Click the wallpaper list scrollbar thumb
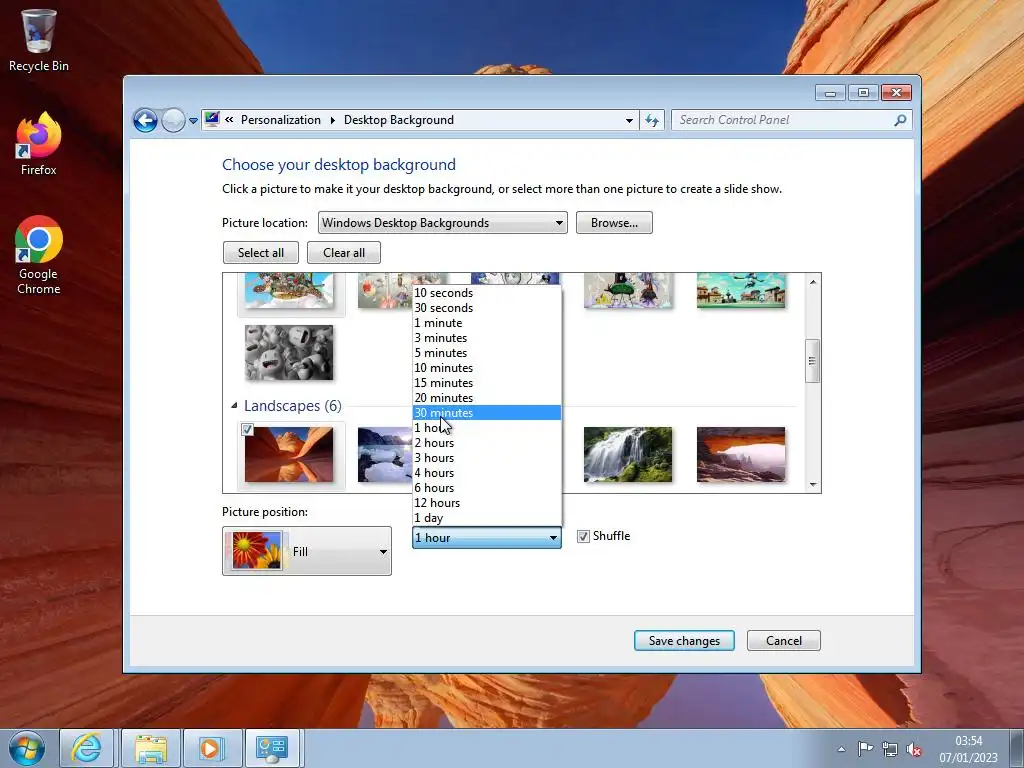Viewport: 1024px width, 768px height. click(812, 360)
